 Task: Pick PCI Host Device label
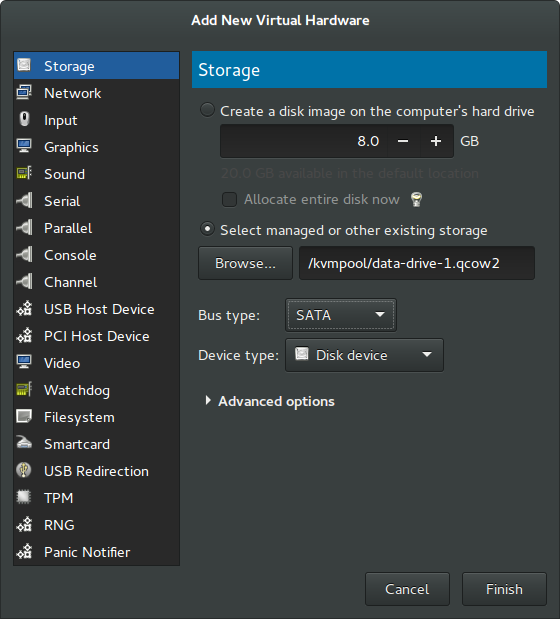pyautogui.click(x=97, y=336)
